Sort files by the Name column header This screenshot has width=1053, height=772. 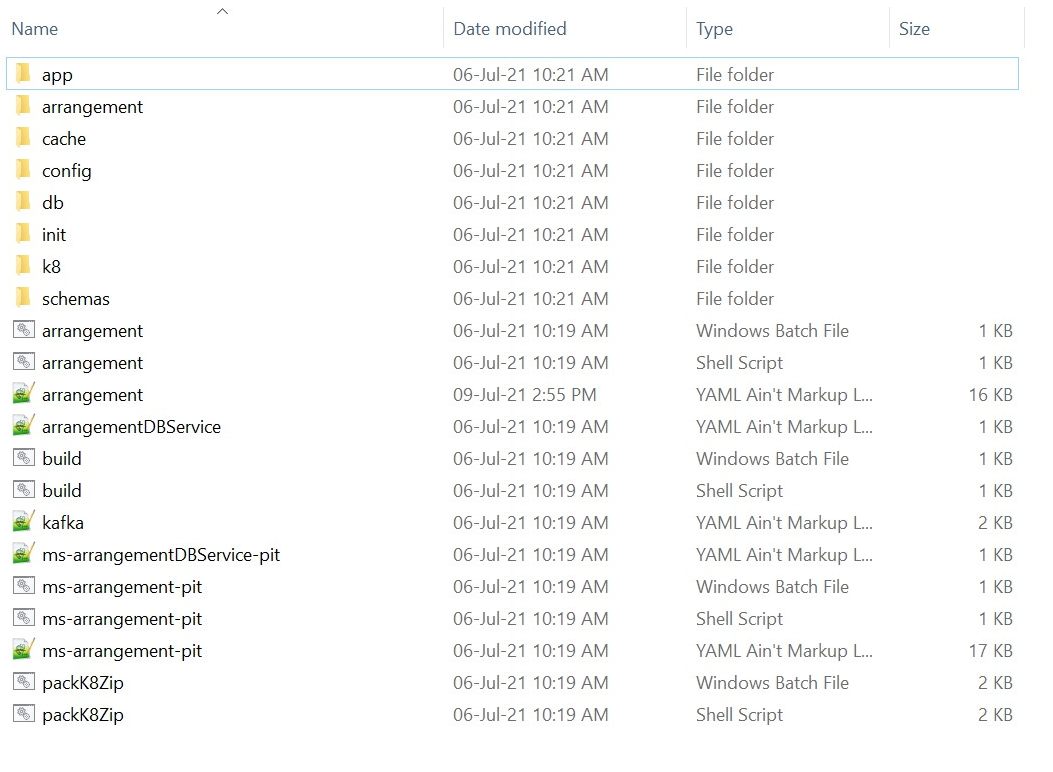[x=224, y=29]
